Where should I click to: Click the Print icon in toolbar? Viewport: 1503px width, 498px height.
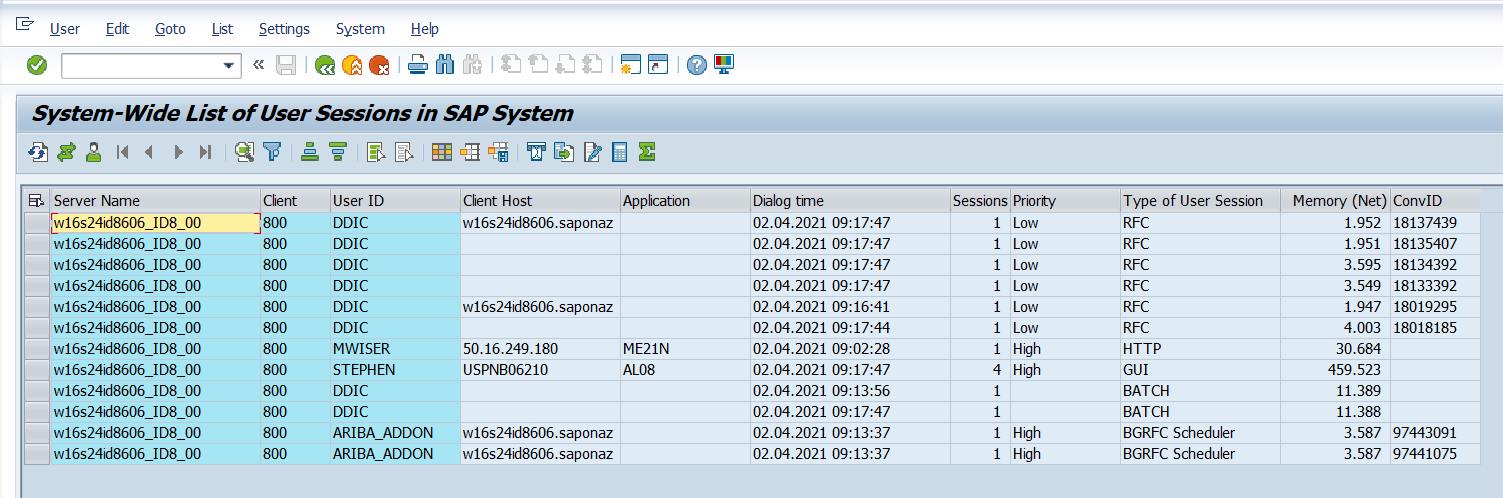(418, 65)
